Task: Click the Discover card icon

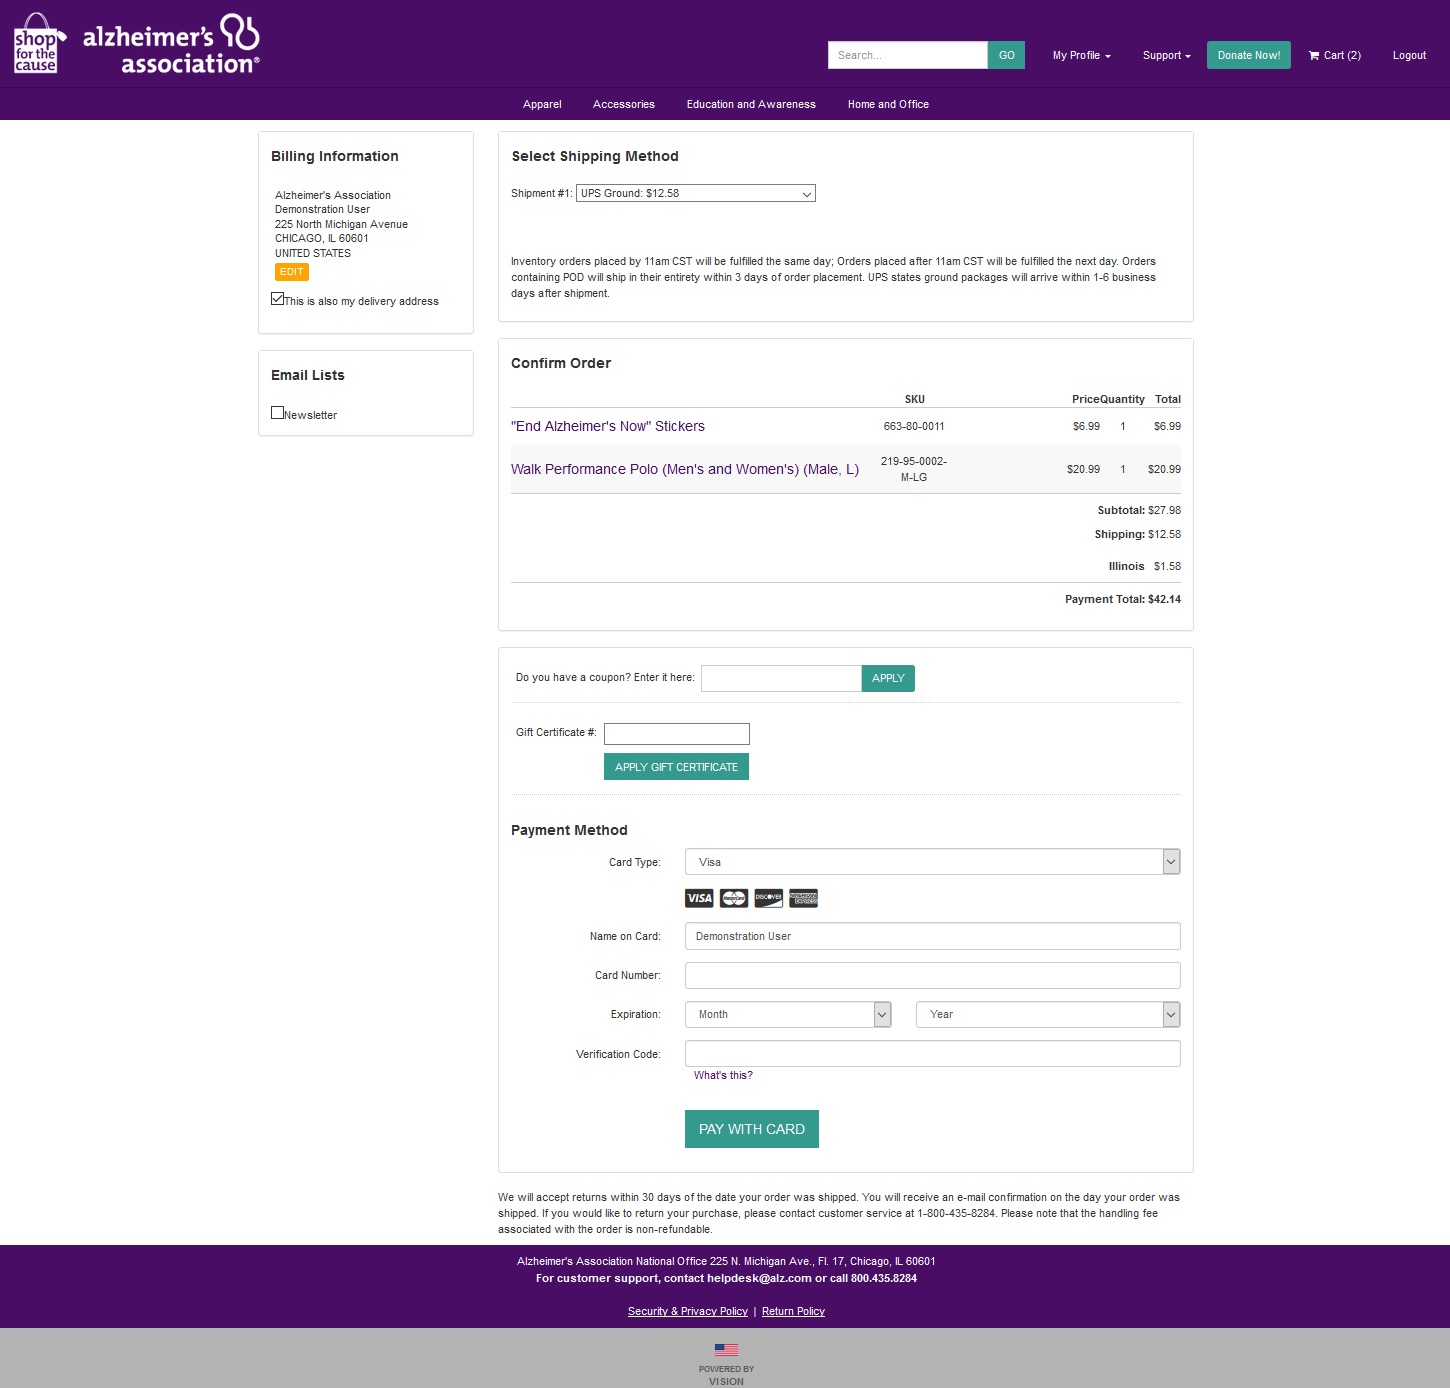Action: (x=768, y=898)
